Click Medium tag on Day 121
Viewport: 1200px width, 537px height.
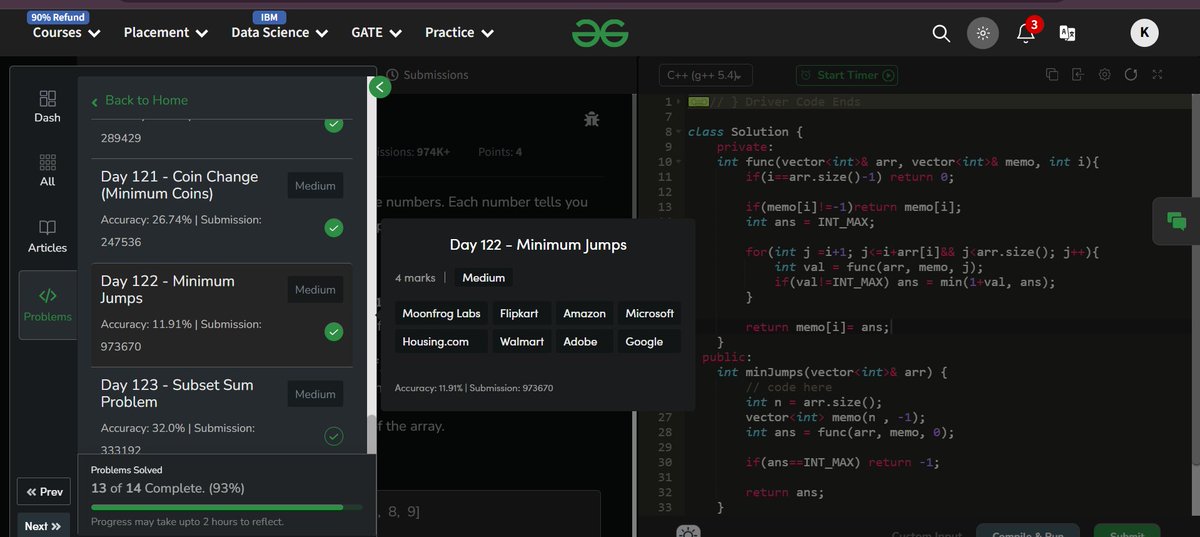pos(315,185)
